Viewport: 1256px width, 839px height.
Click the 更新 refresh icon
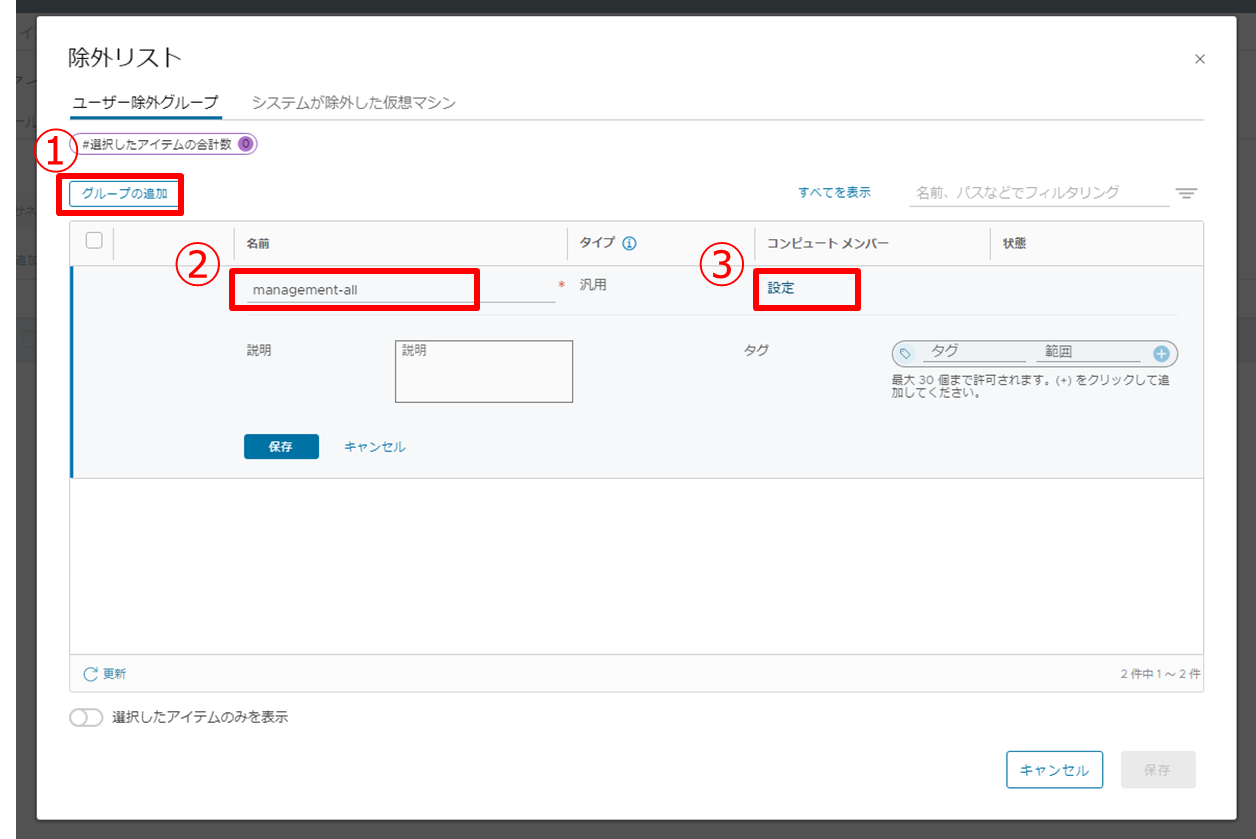[90, 674]
